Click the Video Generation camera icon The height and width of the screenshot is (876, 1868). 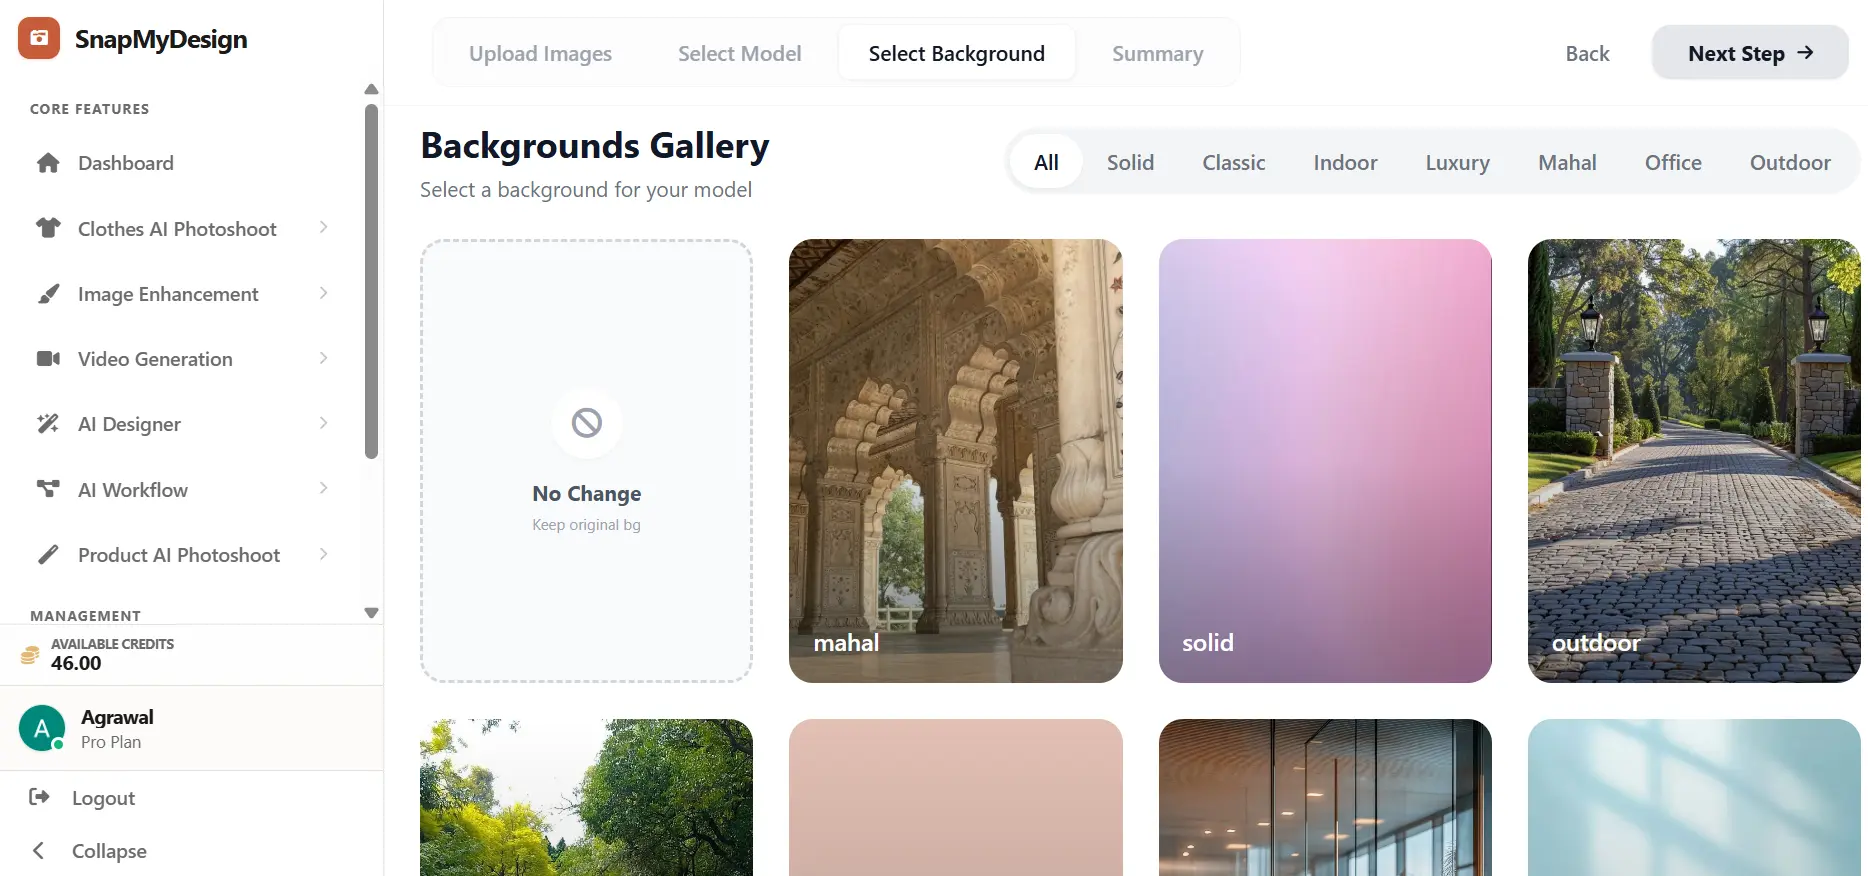coord(48,359)
